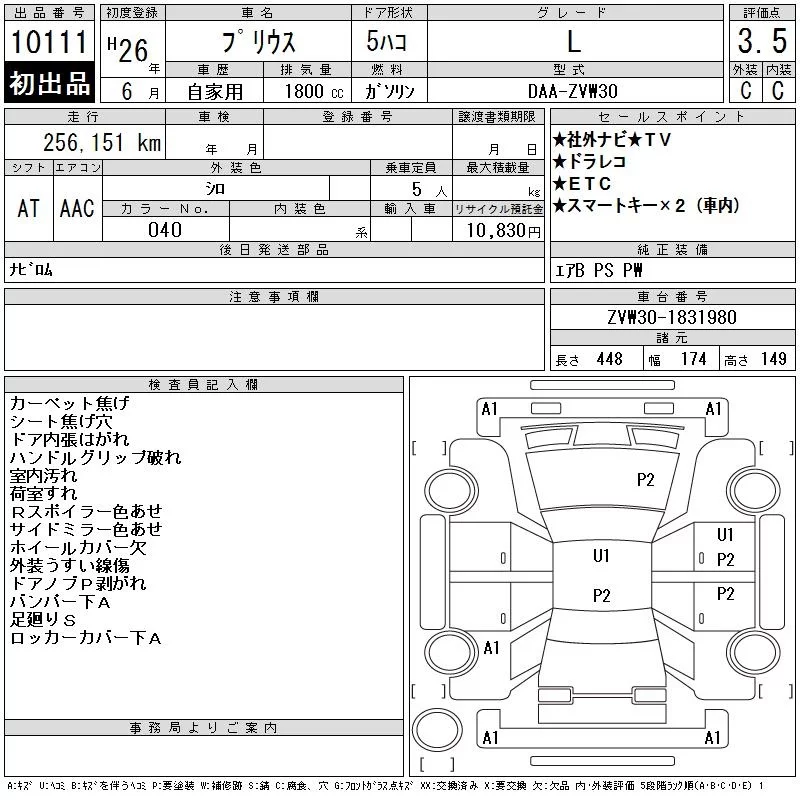Select the displacement value "1800 cc"
This screenshot has width=800, height=800.
[x=314, y=91]
